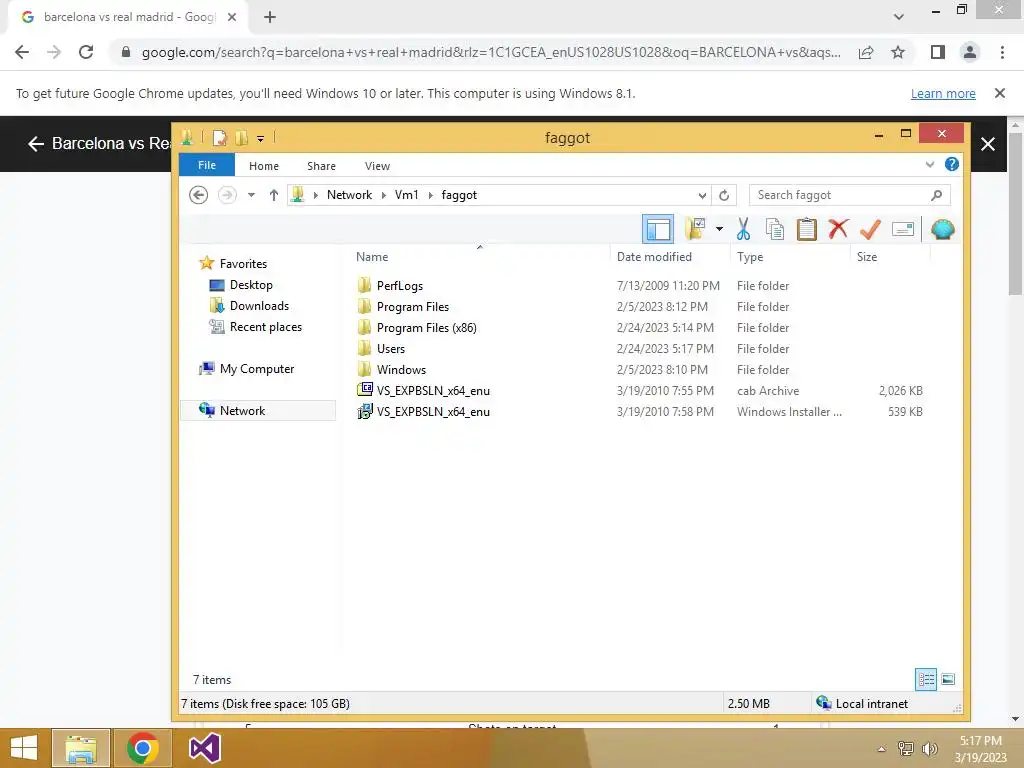Open Visual Studio from taskbar
The image size is (1024, 768).
204,748
